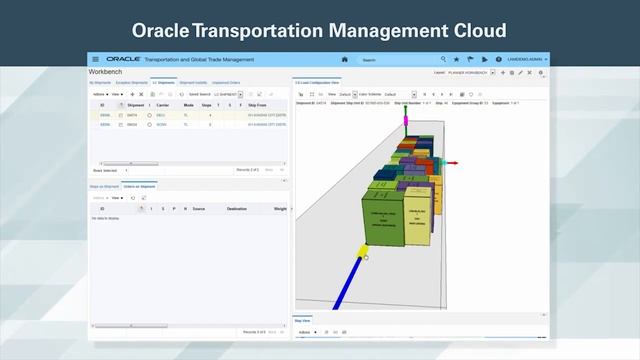Screen dimensions: 640x360
Task: Open carrier link in first shipment row
Action: click(161, 116)
